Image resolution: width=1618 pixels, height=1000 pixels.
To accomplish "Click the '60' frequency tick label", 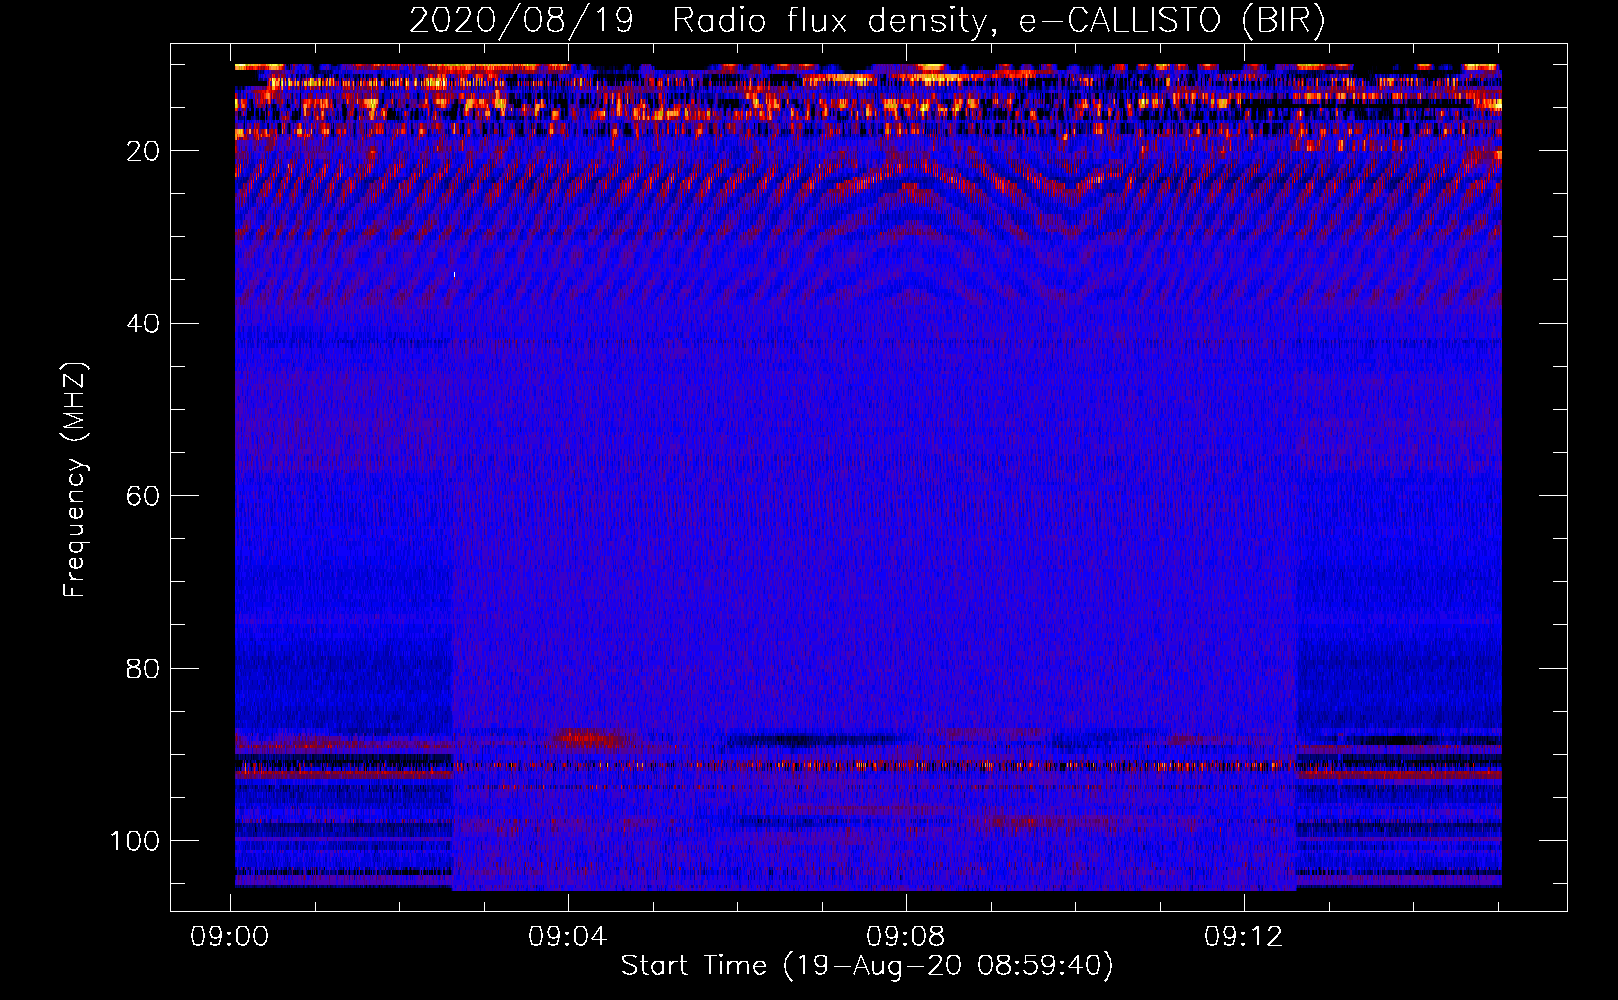I will click(143, 496).
